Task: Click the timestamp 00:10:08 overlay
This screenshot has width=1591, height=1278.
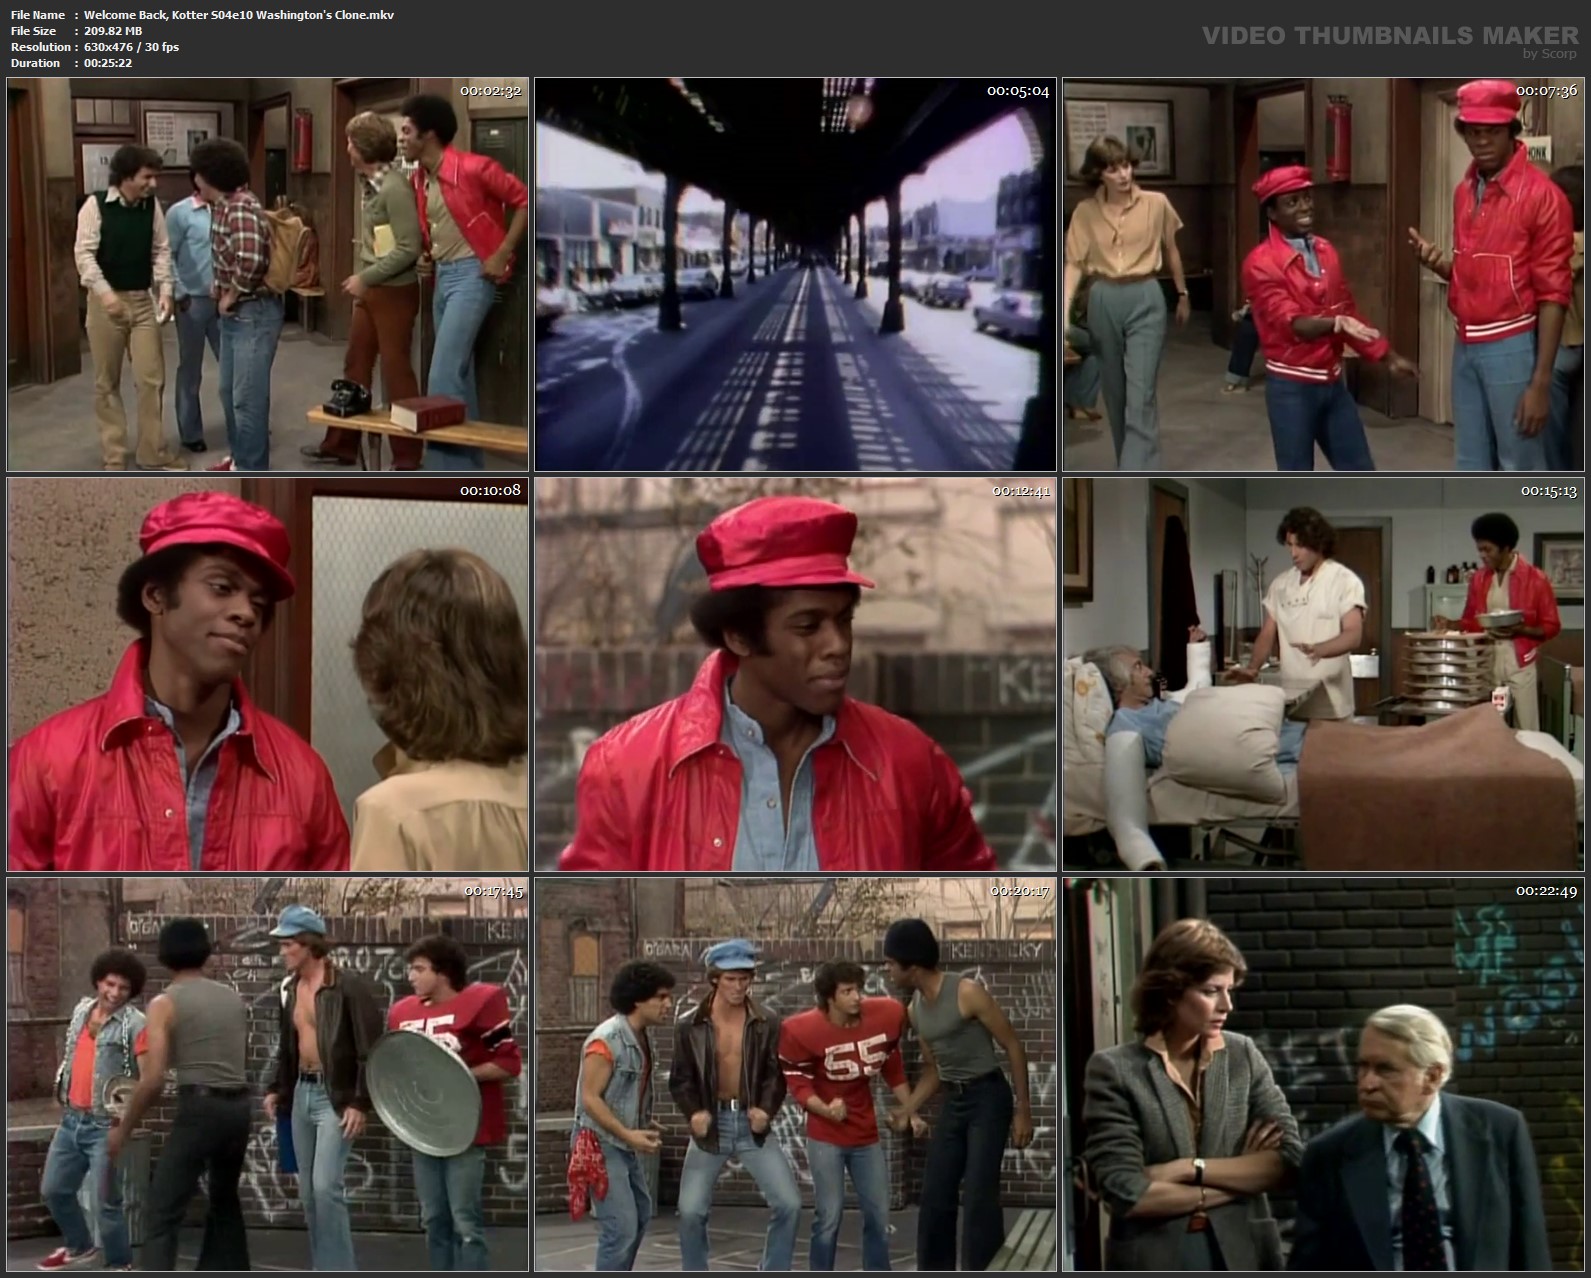Action: 490,490
